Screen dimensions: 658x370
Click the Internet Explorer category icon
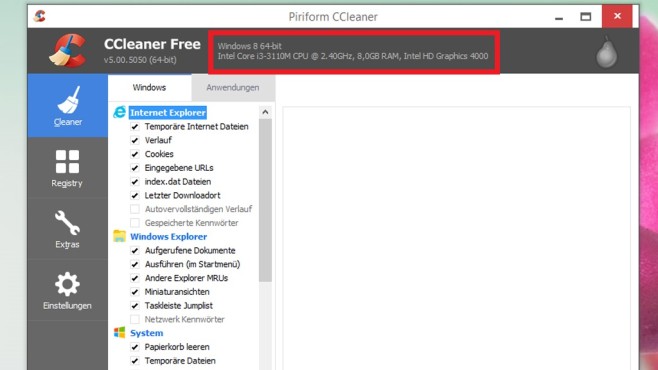120,112
